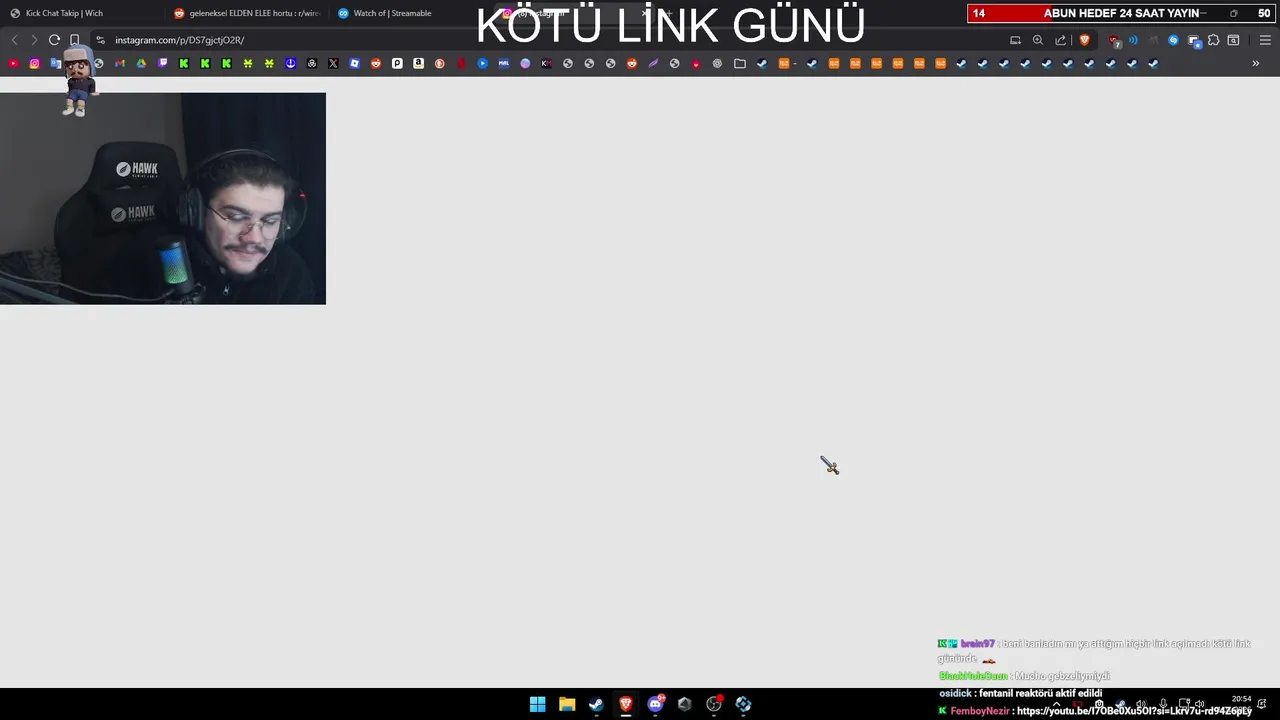This screenshot has height=720, width=1280.
Task: Open the Twitch bookmark
Action: (x=163, y=64)
